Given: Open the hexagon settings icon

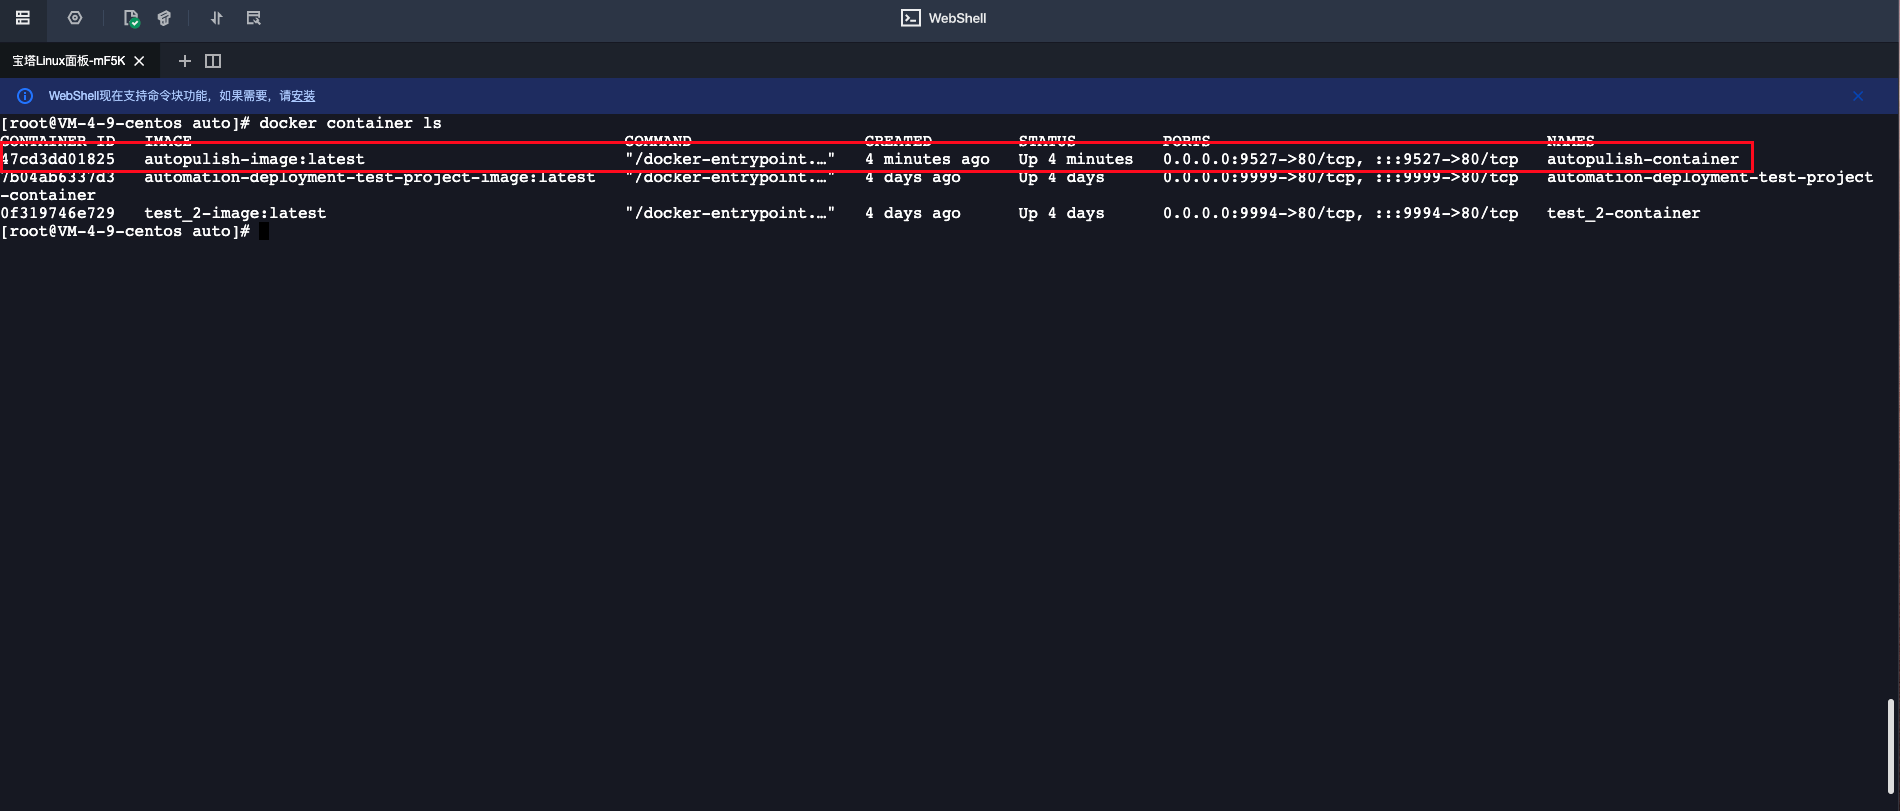Looking at the screenshot, I should [x=75, y=18].
